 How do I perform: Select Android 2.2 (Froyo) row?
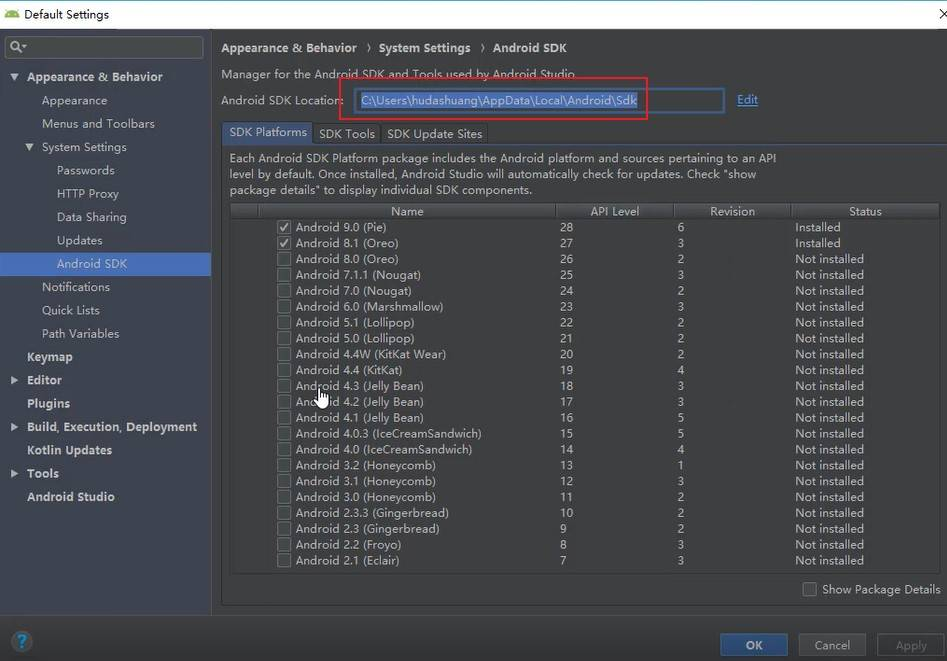[584, 544]
